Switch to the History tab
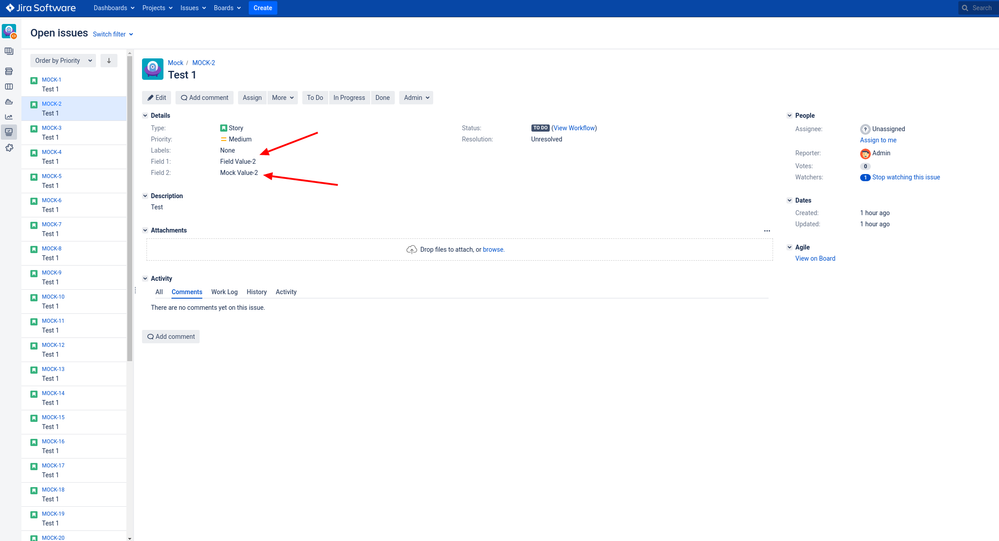Viewport: 999px width, 541px height. point(257,292)
